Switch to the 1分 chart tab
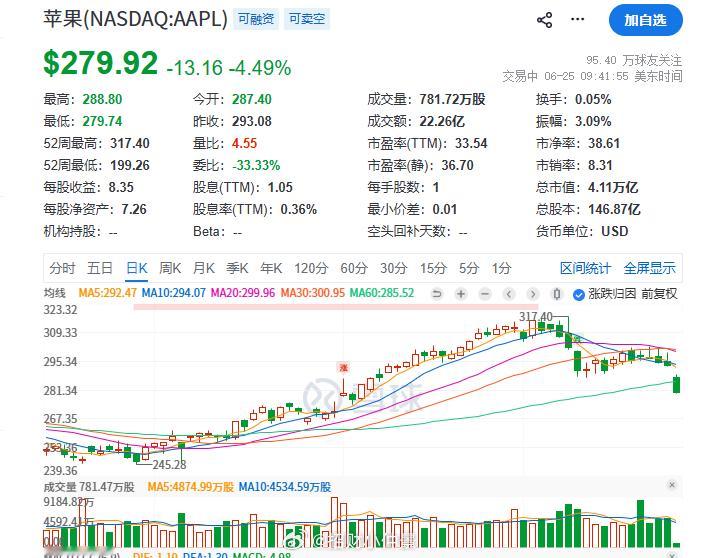The height and width of the screenshot is (558, 702). 501,268
